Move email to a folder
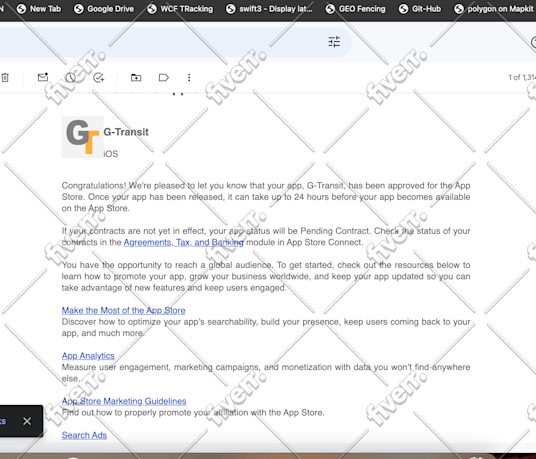 (x=136, y=78)
